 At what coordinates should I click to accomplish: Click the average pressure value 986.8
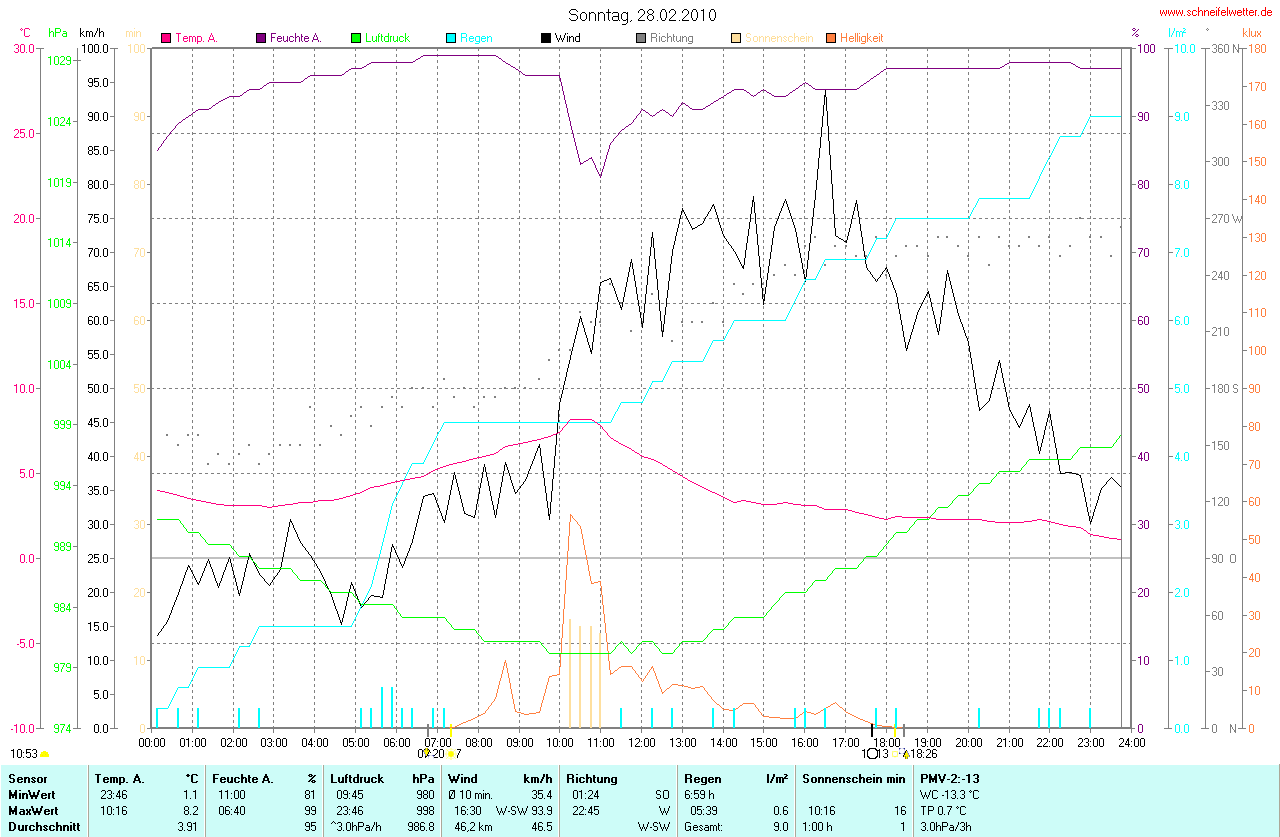[x=421, y=827]
